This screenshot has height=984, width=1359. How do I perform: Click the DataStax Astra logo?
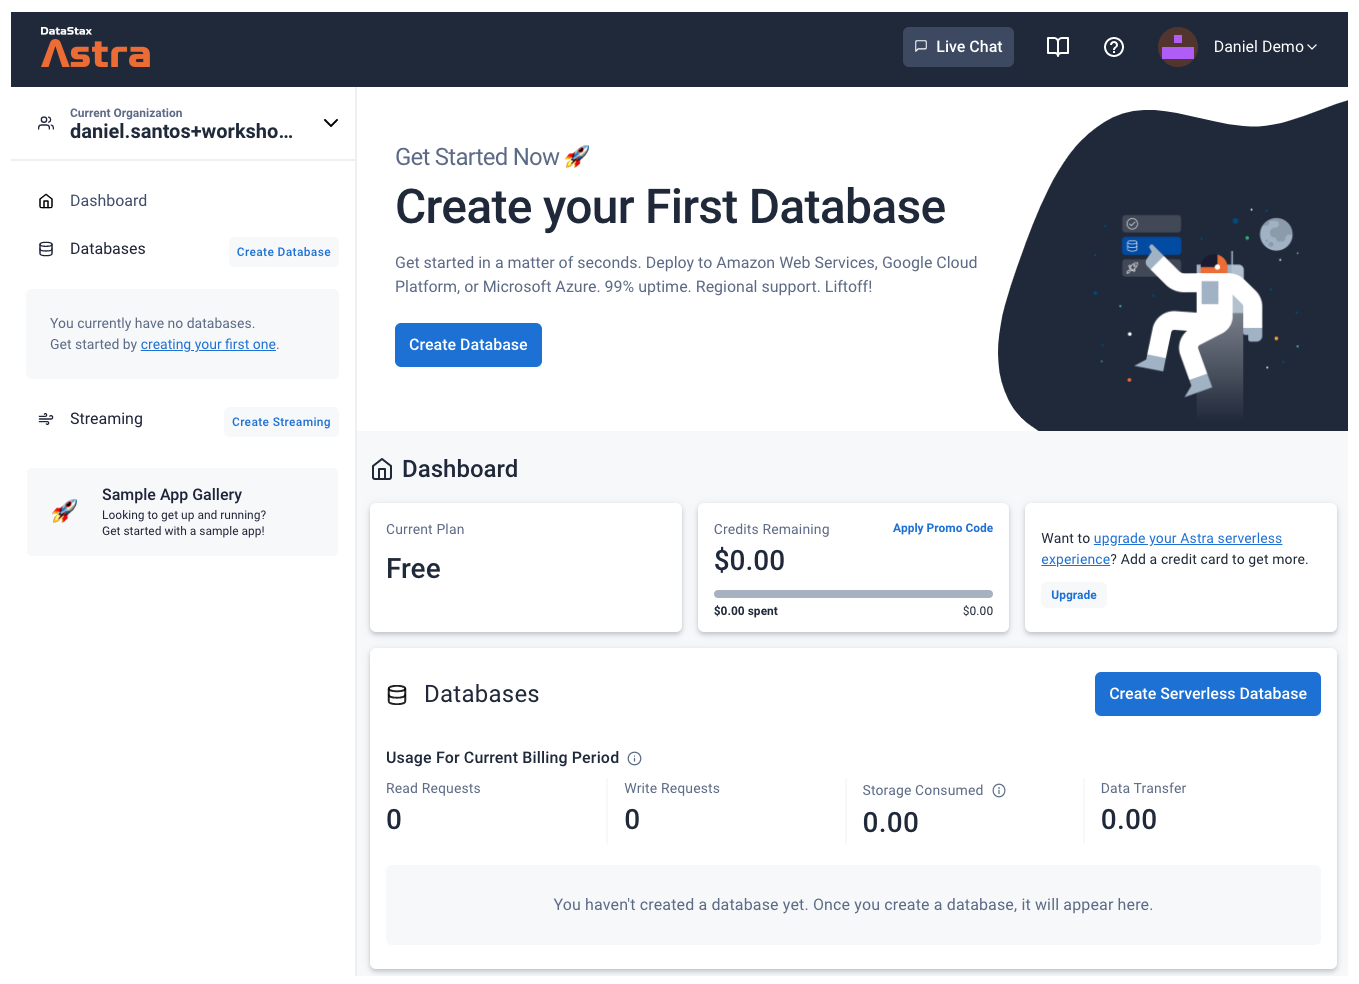(x=95, y=47)
